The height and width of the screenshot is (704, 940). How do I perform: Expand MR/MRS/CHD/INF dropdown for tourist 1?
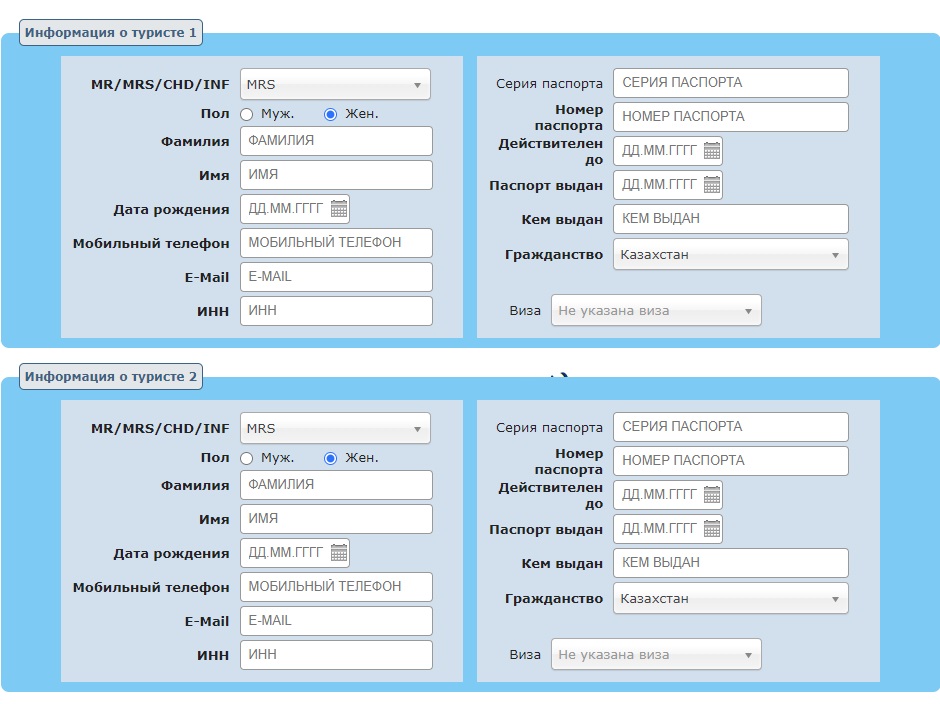[335, 85]
